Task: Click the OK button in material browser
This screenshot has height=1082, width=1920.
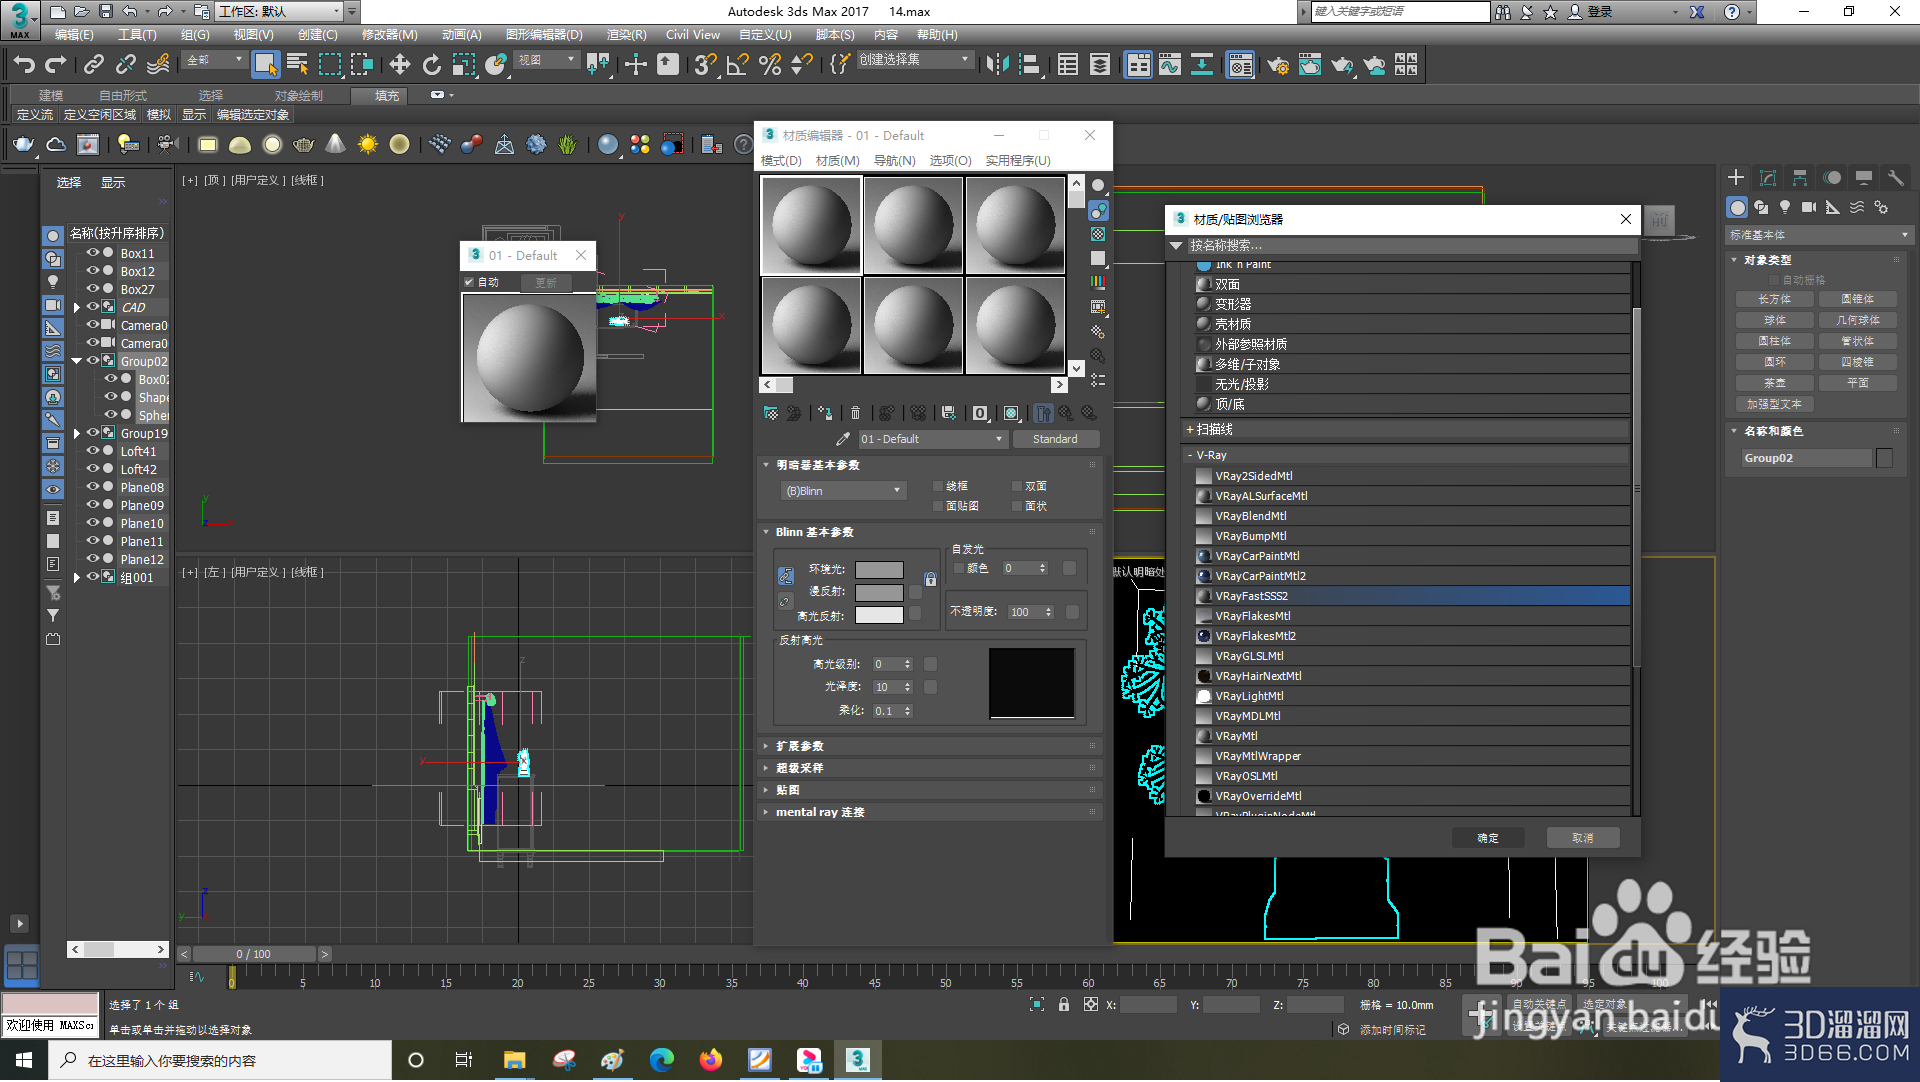Action: coord(1487,838)
